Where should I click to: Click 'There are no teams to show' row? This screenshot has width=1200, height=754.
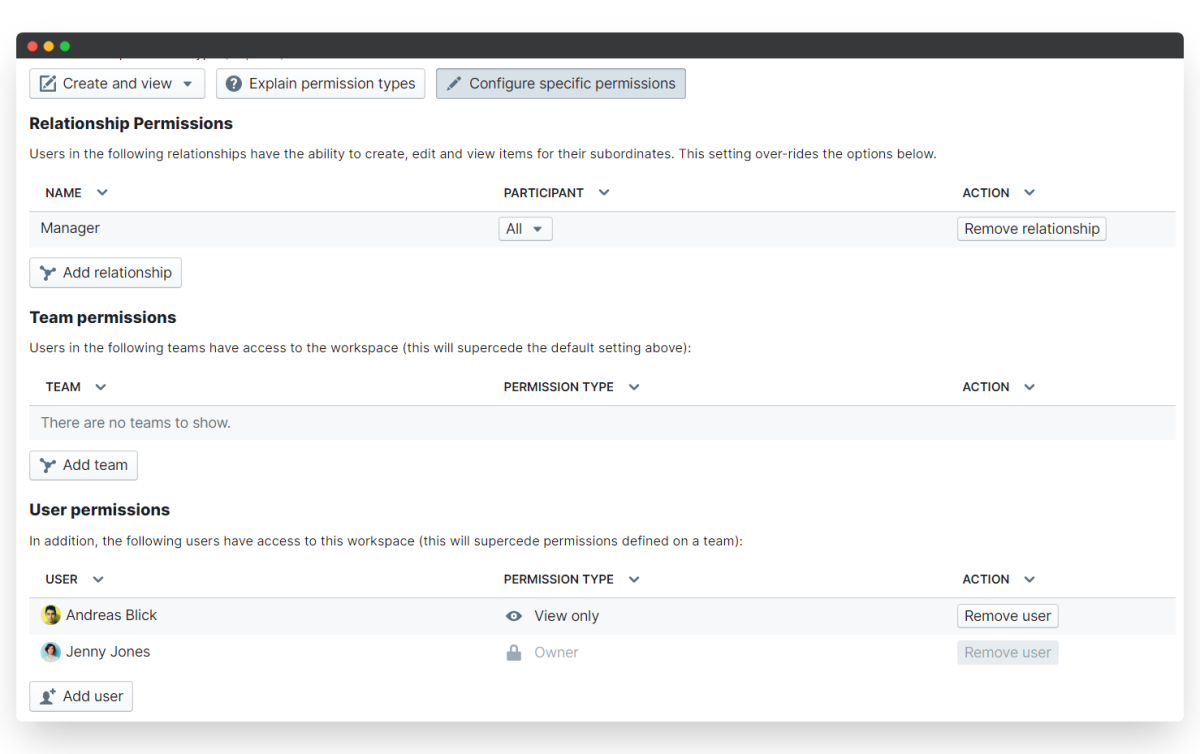[x=602, y=423]
